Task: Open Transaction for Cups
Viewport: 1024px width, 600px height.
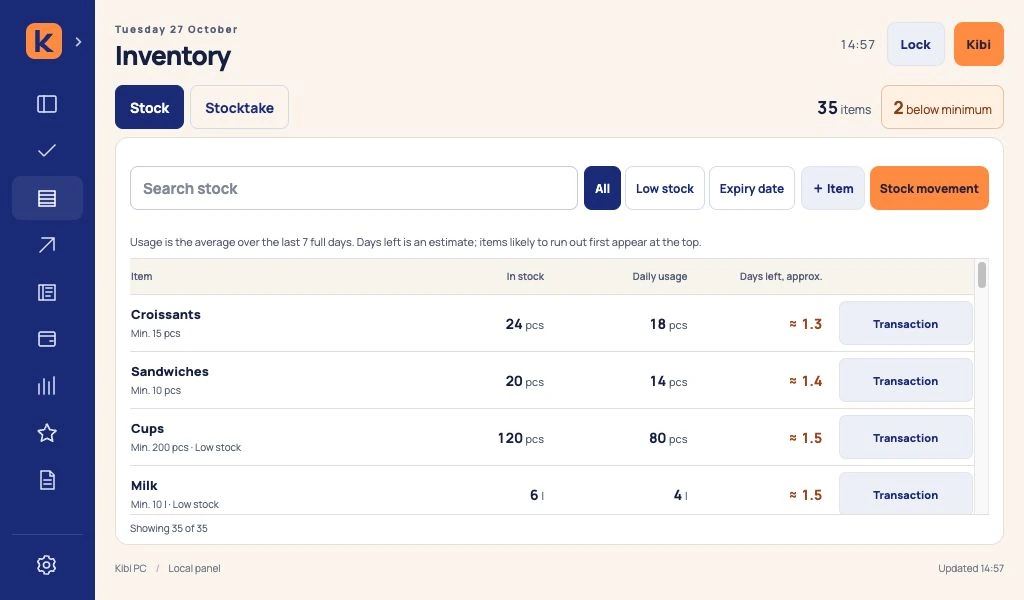Action: 906,437
